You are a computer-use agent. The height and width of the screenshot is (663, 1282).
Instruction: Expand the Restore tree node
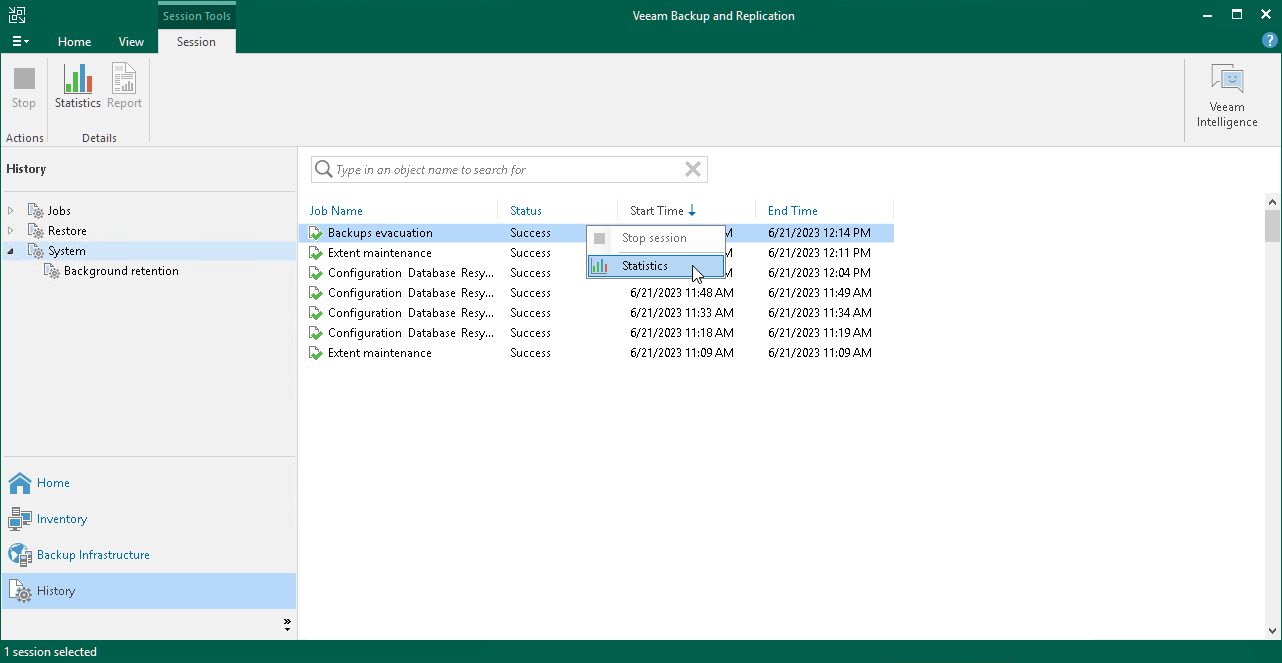10,230
